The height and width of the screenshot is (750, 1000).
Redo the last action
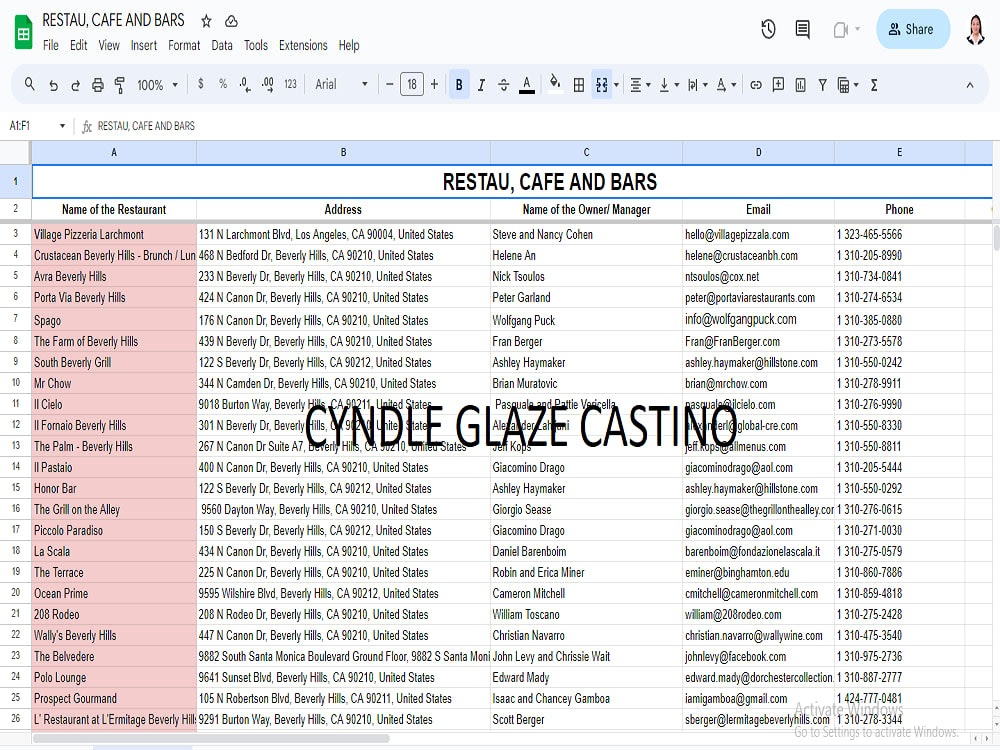point(75,85)
